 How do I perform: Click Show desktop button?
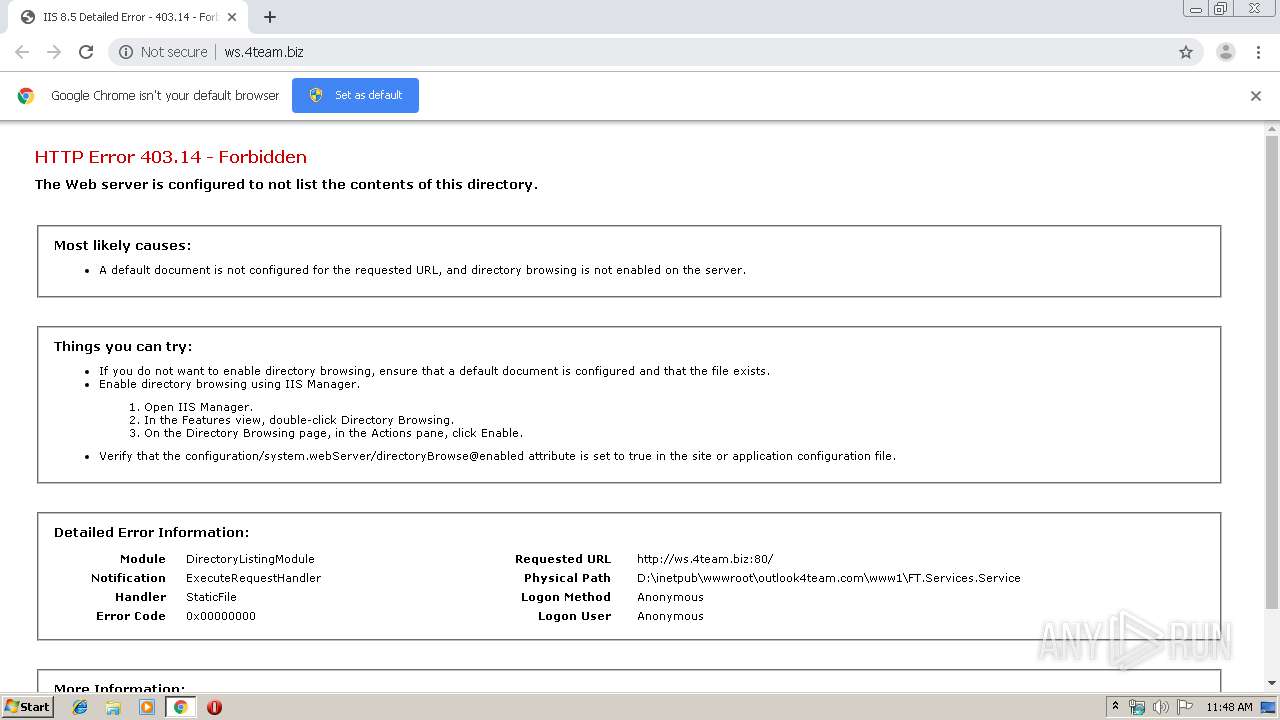1269,707
